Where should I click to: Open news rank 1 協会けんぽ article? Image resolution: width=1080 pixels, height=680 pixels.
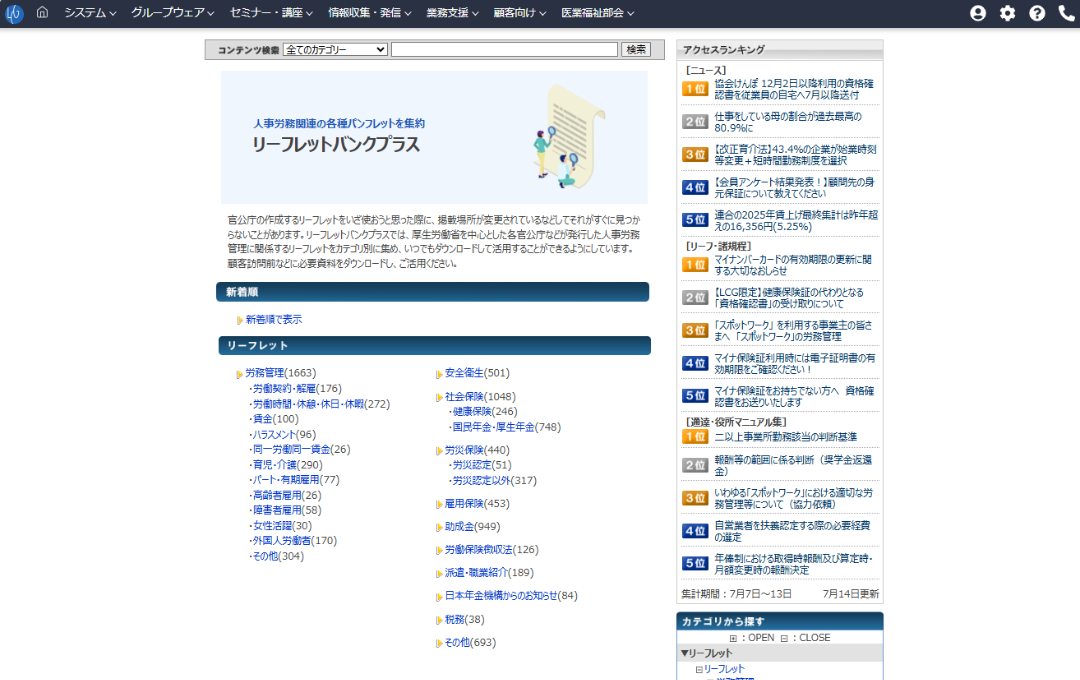(x=793, y=89)
